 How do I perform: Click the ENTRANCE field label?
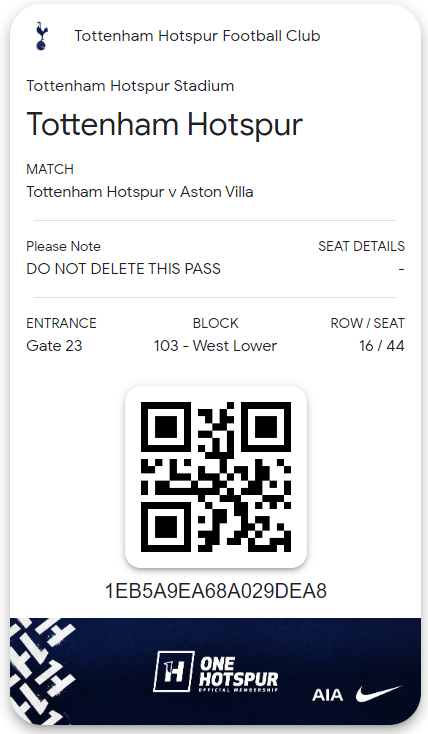[x=61, y=323]
